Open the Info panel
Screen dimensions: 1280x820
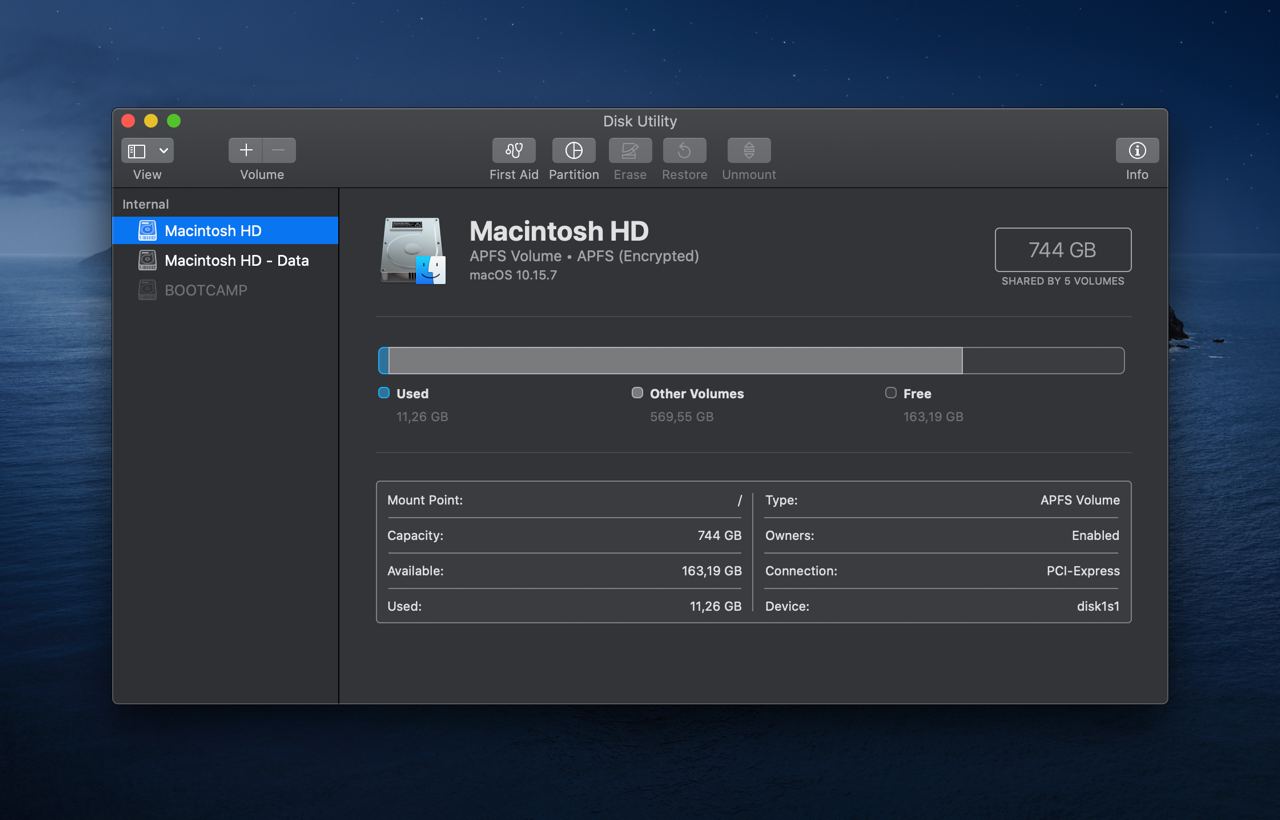point(1137,150)
